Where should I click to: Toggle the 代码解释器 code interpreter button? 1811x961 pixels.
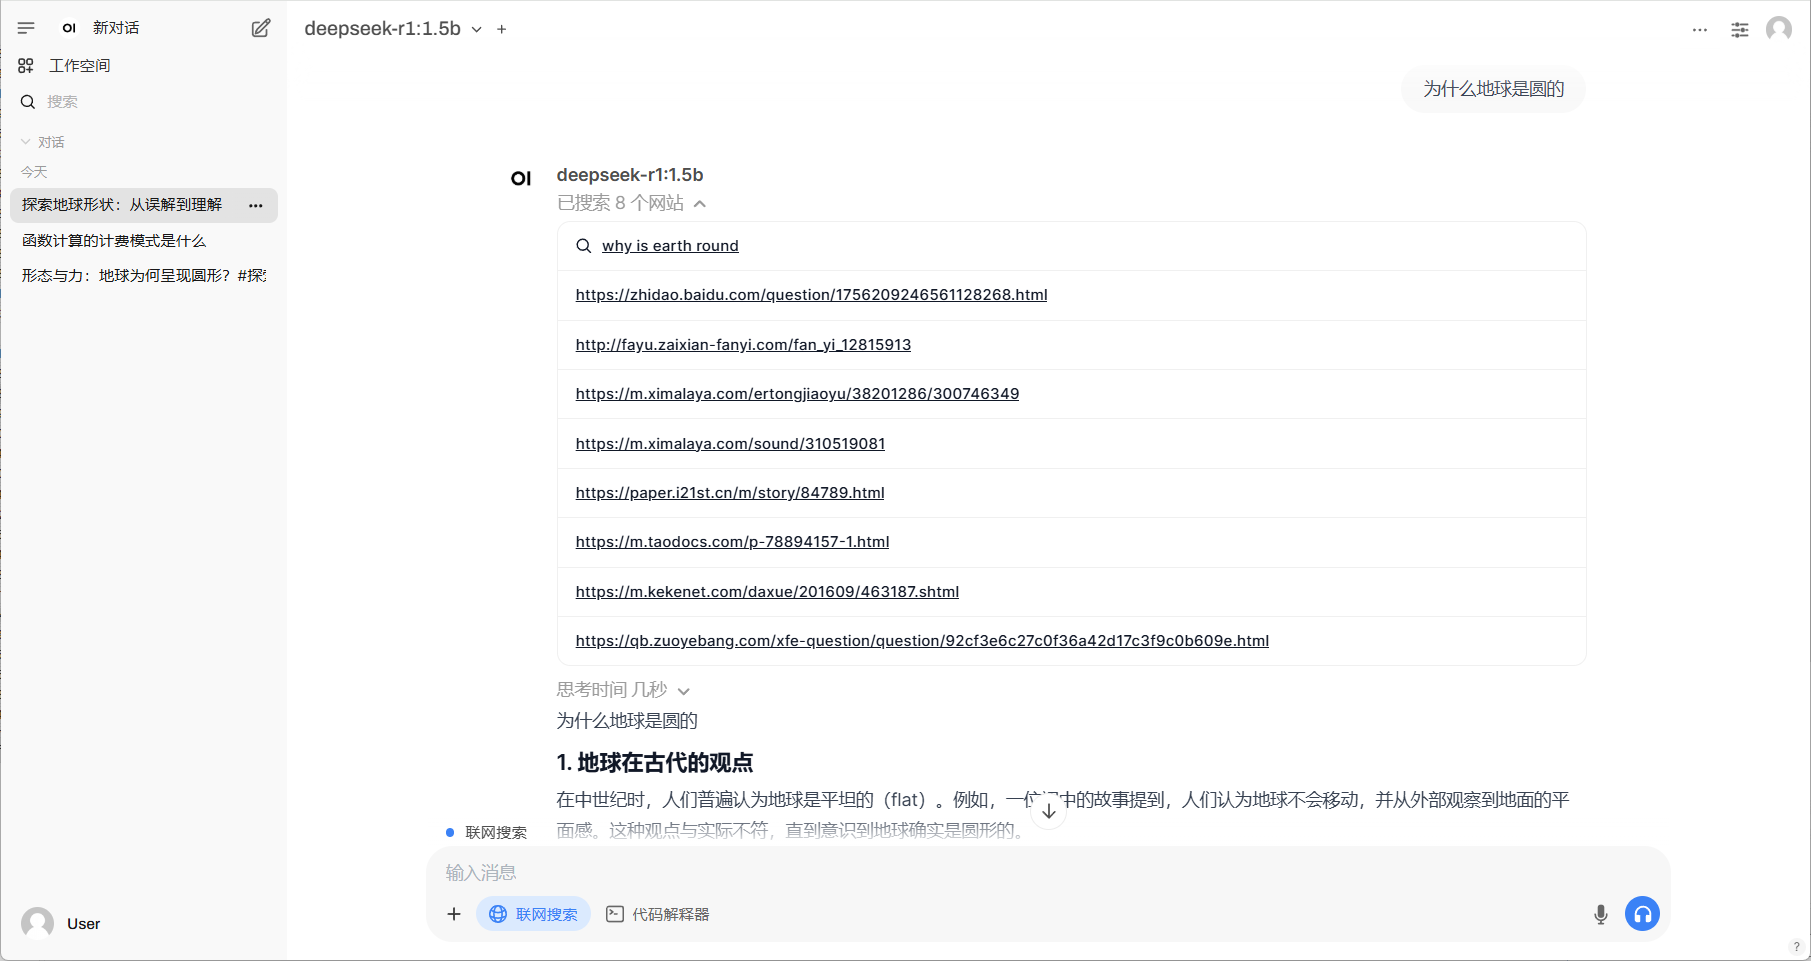[658, 914]
